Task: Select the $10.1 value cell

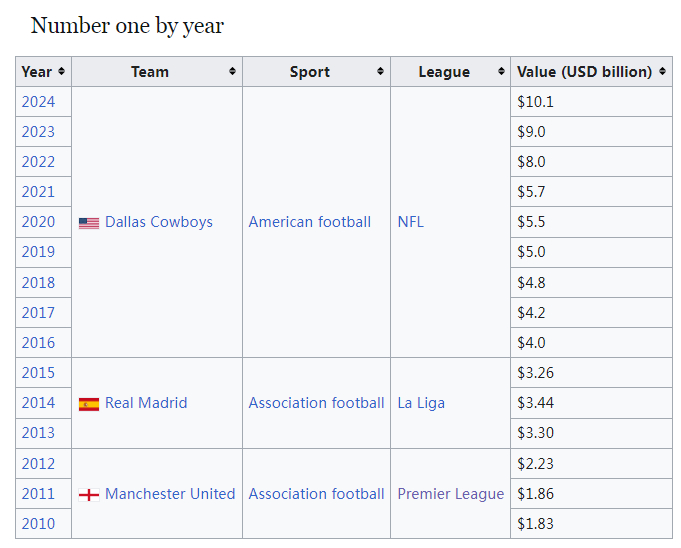Action: (590, 102)
